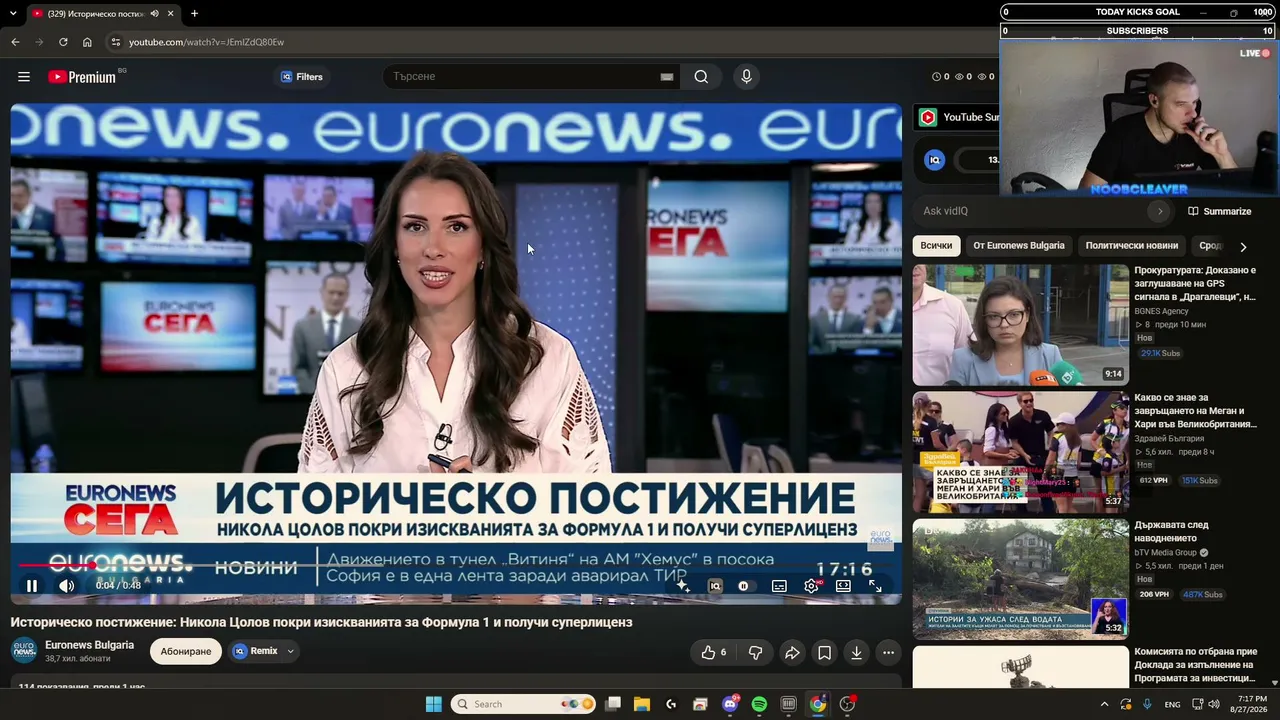1280x720 pixels.
Task: Open vidIQ Filters button
Action: 301,77
